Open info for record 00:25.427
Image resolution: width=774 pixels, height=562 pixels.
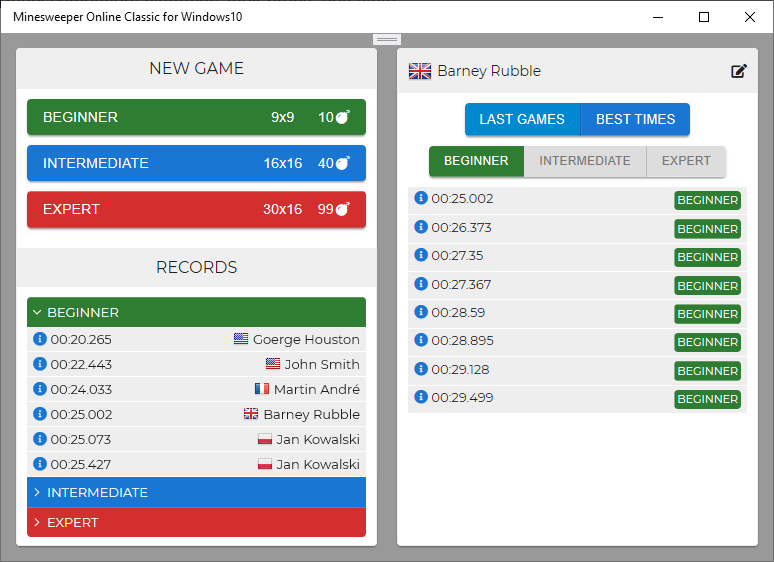[x=39, y=464]
